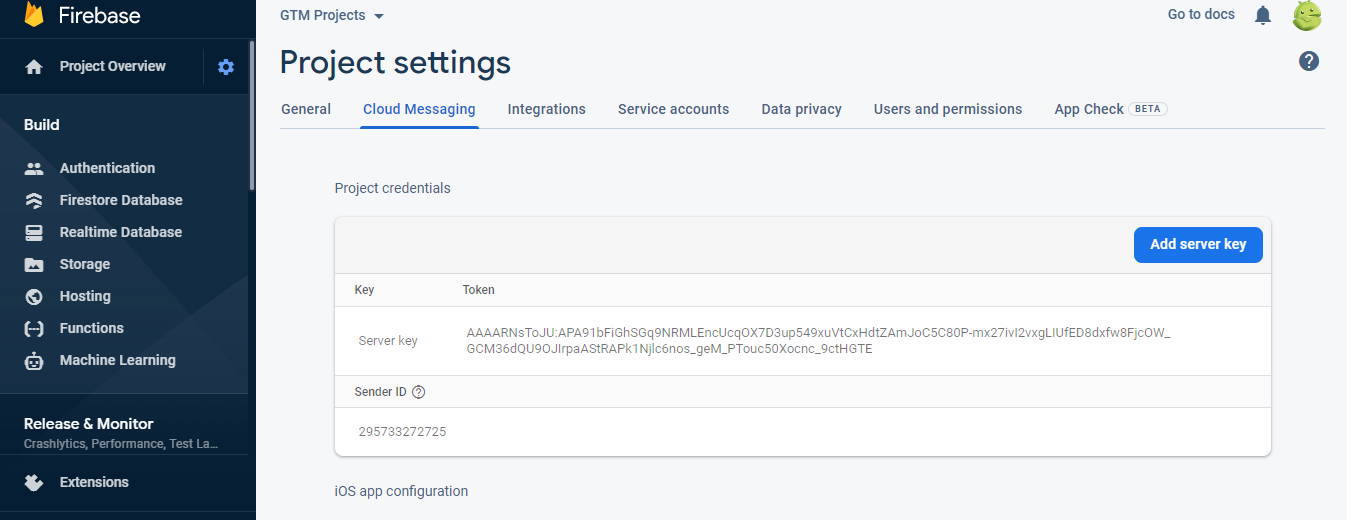Click the Functions brackets icon
Image resolution: width=1347 pixels, height=520 pixels.
click(34, 328)
